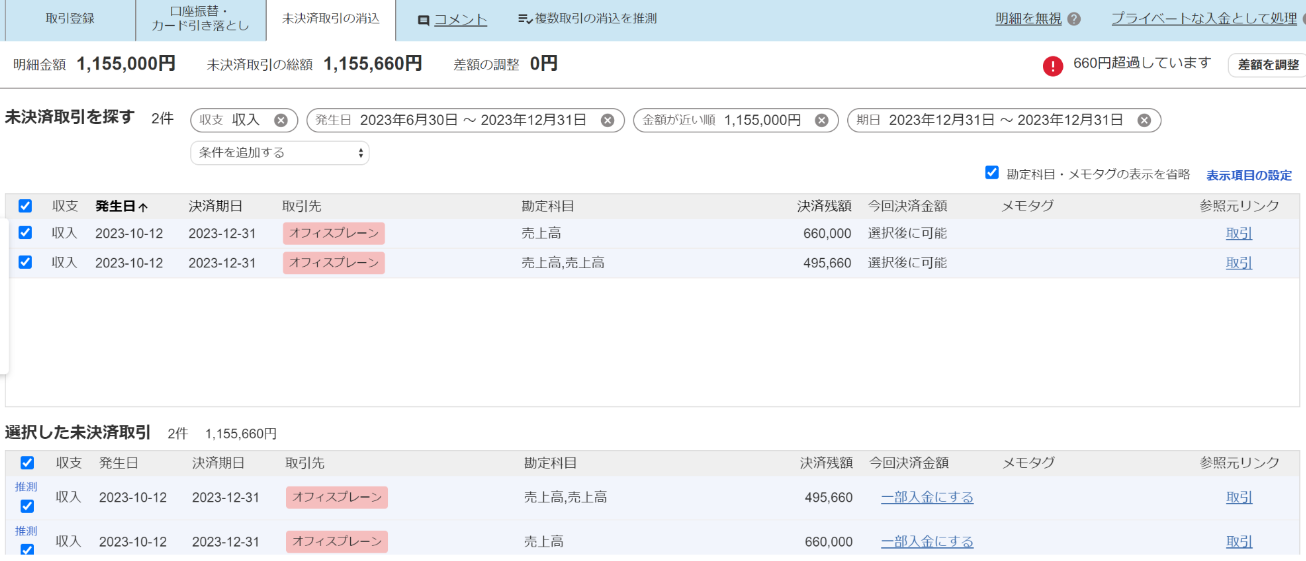Sort by the 発生日 column header
Viewport: 1306px width, 561px height.
[122, 206]
